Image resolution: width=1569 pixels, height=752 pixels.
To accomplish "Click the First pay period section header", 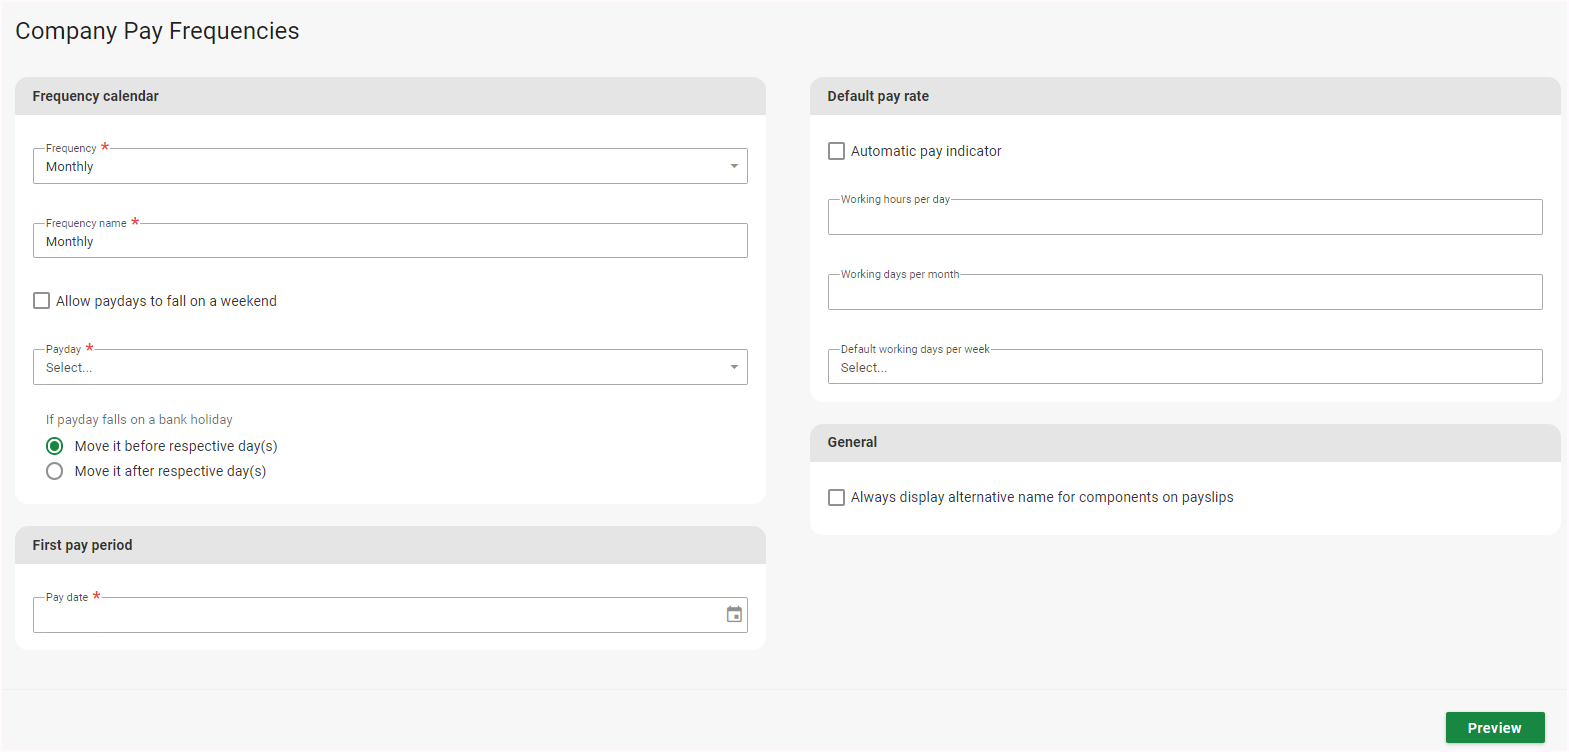I will point(82,545).
